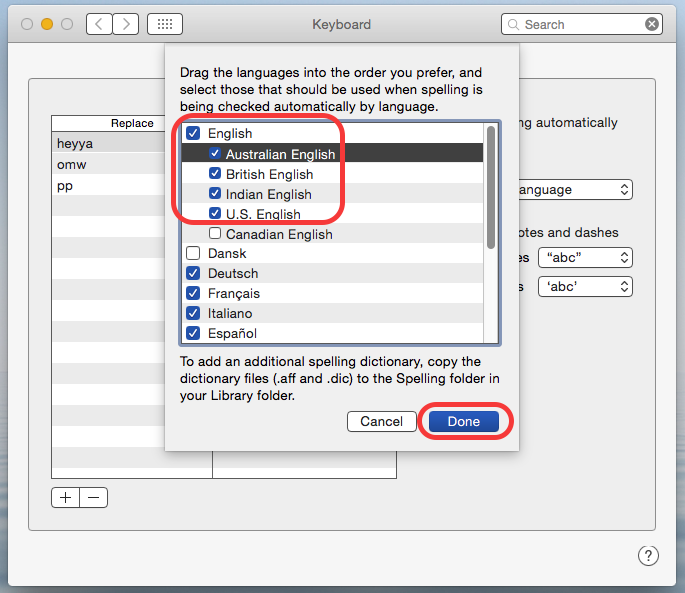
Task: Clear the search field with X icon
Action: (652, 24)
